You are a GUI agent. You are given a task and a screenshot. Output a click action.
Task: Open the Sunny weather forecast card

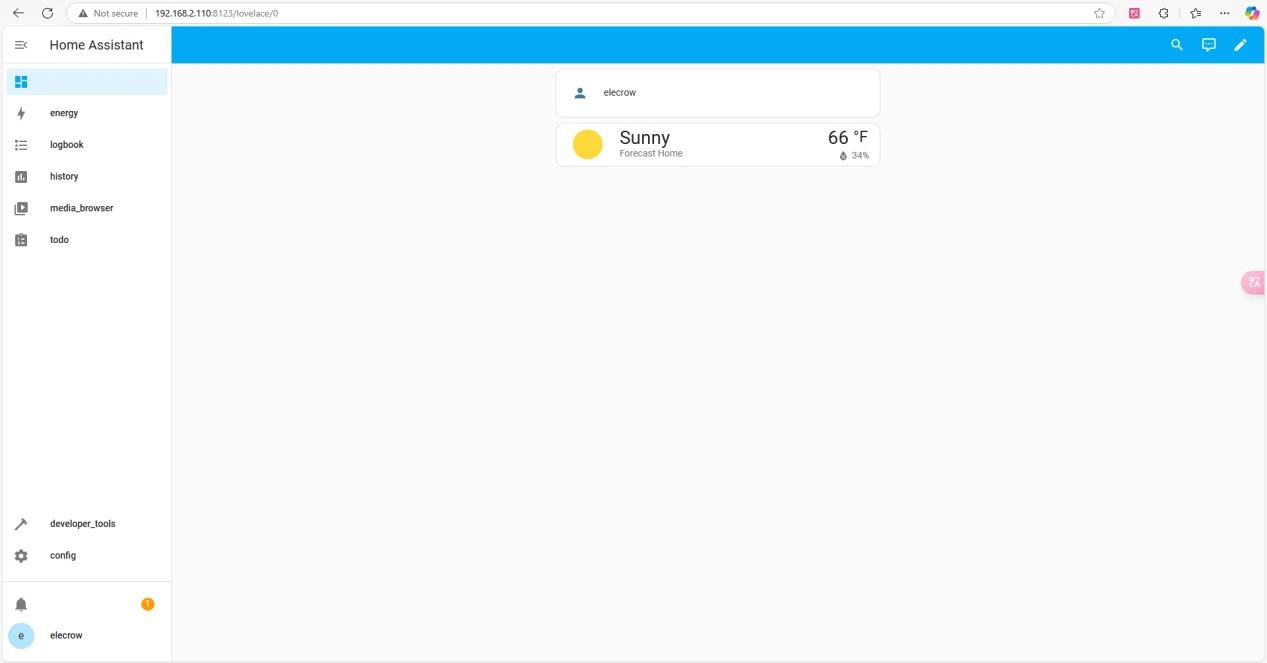coord(717,145)
